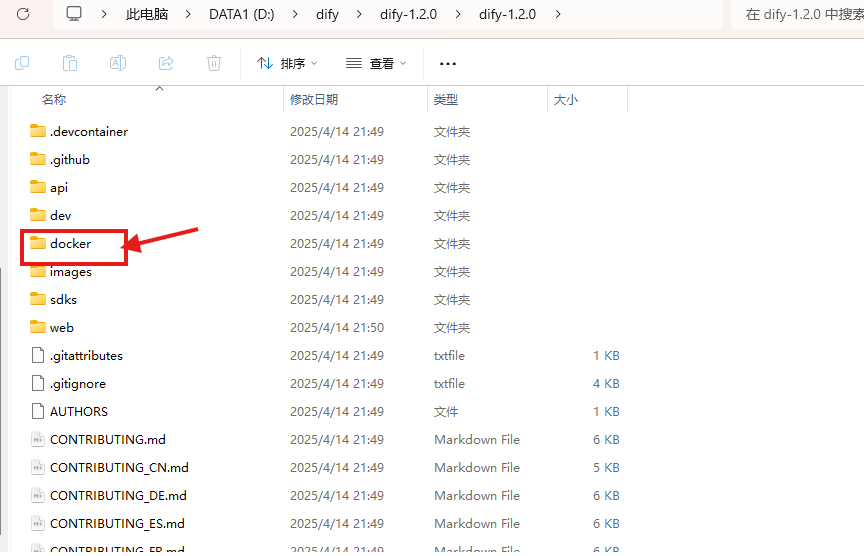
Task: Sort by 大小 column header
Action: 566,100
